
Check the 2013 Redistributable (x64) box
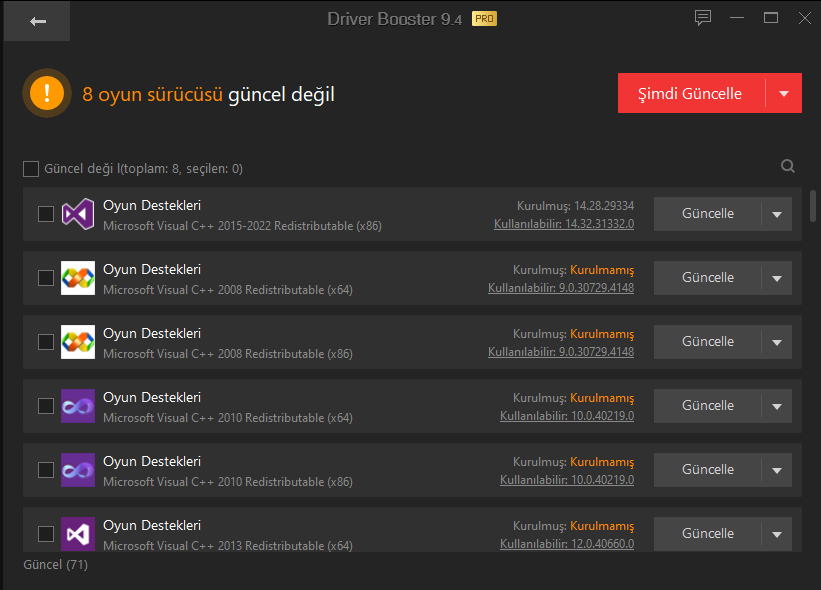46,533
